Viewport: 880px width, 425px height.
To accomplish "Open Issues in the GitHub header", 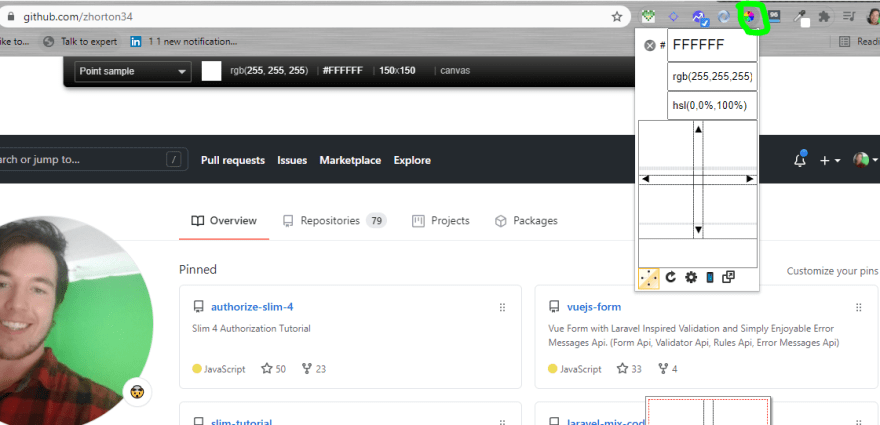I will pyautogui.click(x=292, y=160).
